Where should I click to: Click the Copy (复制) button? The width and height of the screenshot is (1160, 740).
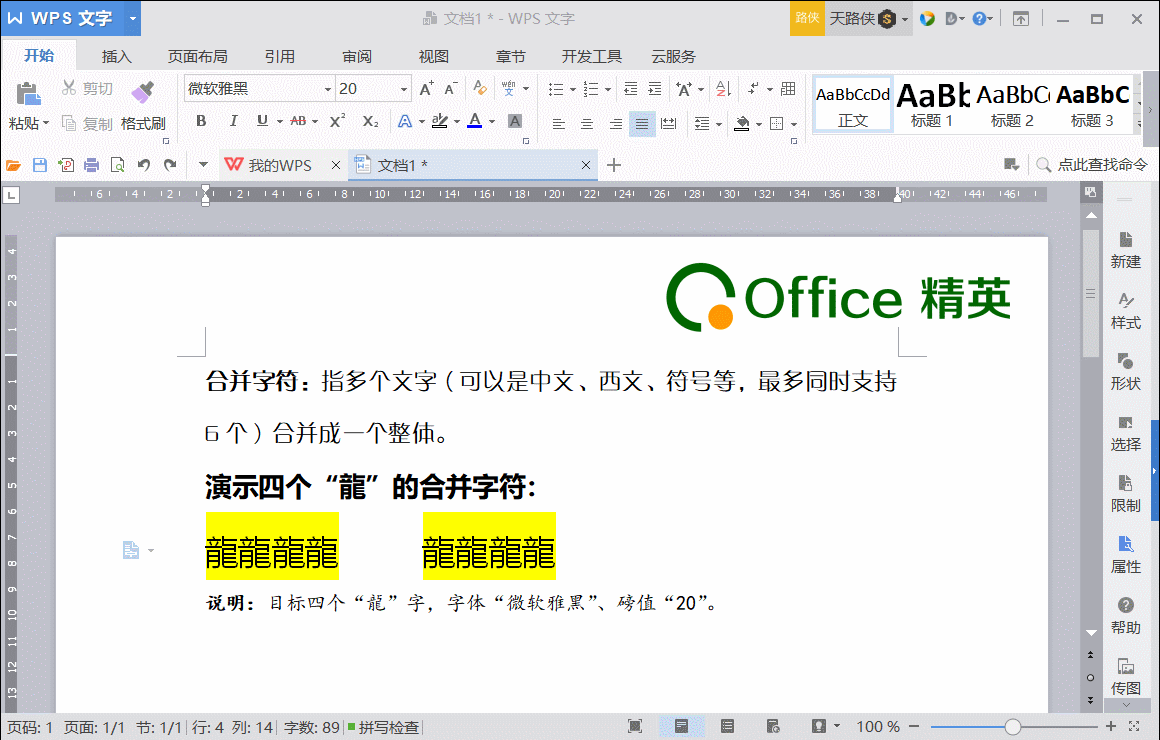click(x=87, y=124)
